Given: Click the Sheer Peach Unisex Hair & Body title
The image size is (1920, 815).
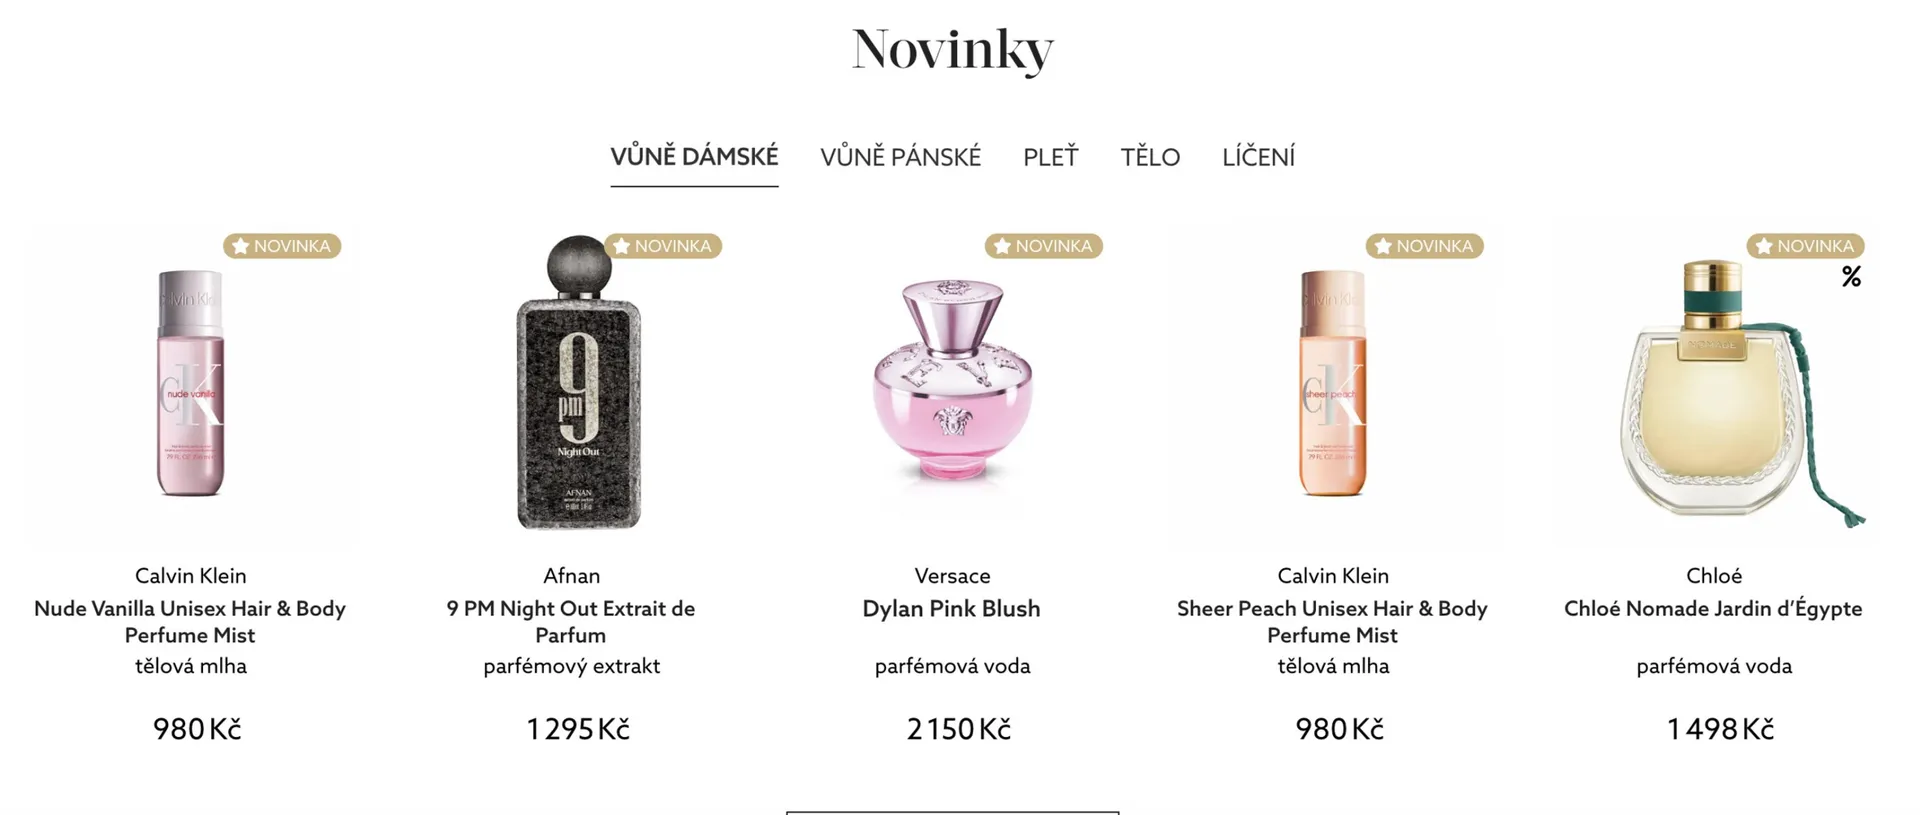Looking at the screenshot, I should click(x=1333, y=622).
